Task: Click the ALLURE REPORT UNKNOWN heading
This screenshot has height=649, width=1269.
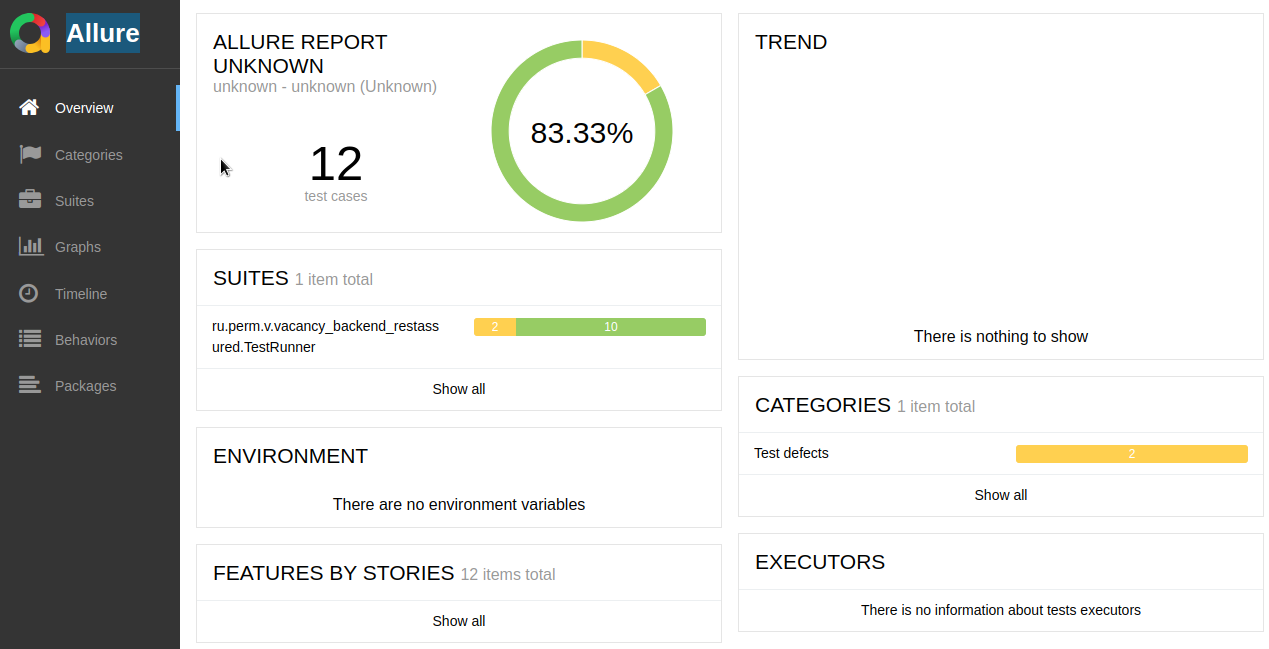Action: [300, 54]
